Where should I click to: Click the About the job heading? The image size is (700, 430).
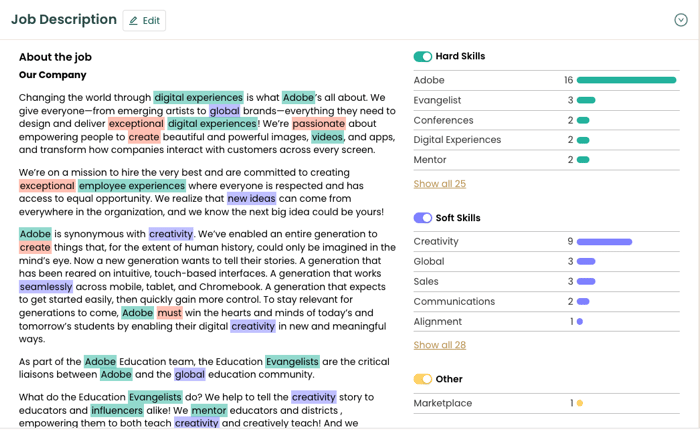55,57
